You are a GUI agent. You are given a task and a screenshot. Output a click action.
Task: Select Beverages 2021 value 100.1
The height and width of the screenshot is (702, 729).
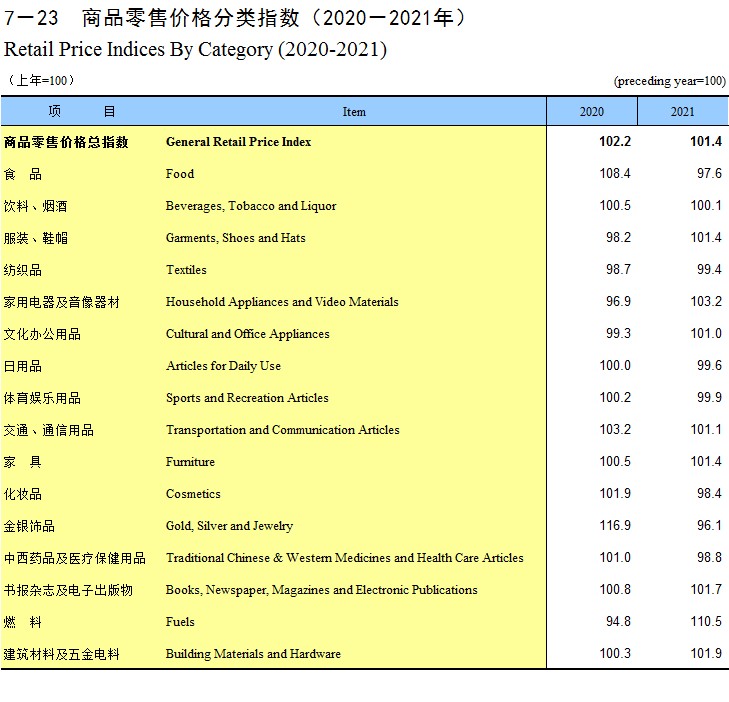[706, 205]
